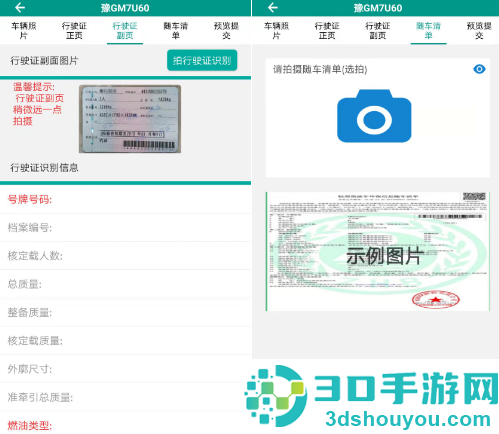Click the 行驶证识别信息 heading
Screen dimensions: 499x434
[44, 168]
